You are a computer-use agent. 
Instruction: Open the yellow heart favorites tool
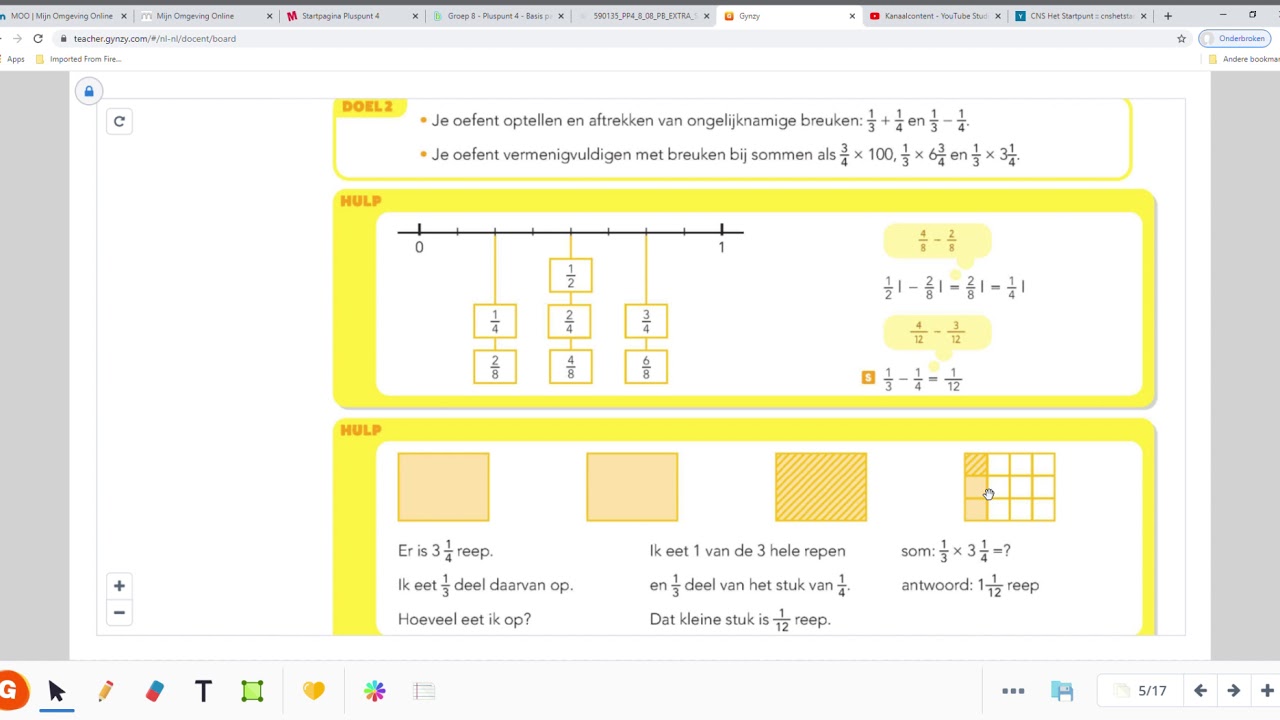pyautogui.click(x=314, y=691)
